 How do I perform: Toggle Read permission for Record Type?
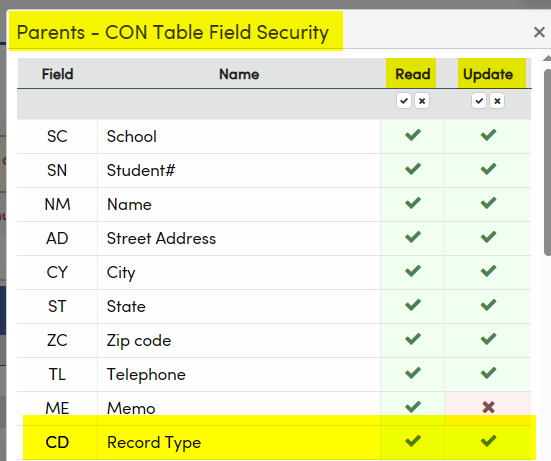[413, 441]
